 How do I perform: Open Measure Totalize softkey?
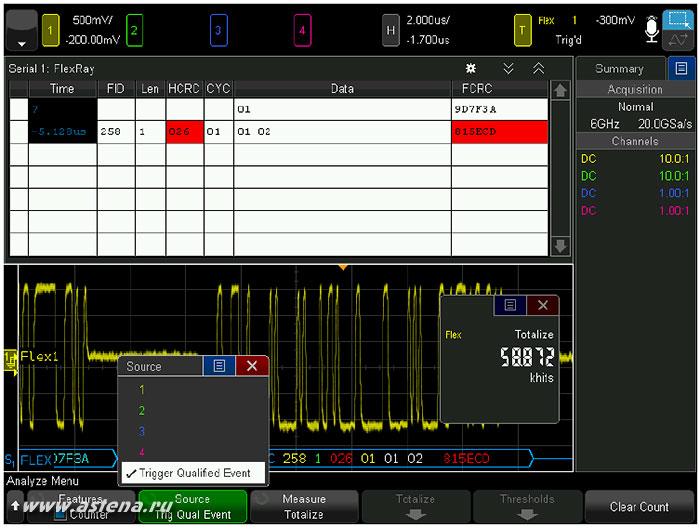pyautogui.click(x=304, y=506)
